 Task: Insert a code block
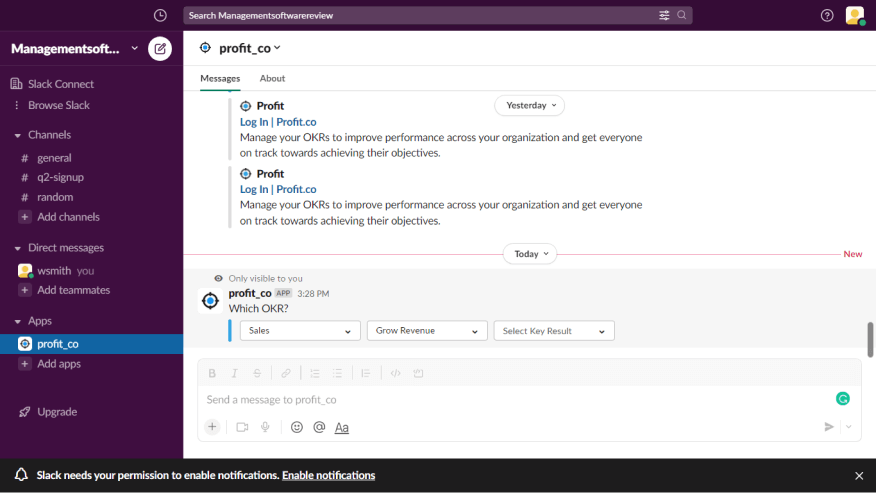point(418,373)
